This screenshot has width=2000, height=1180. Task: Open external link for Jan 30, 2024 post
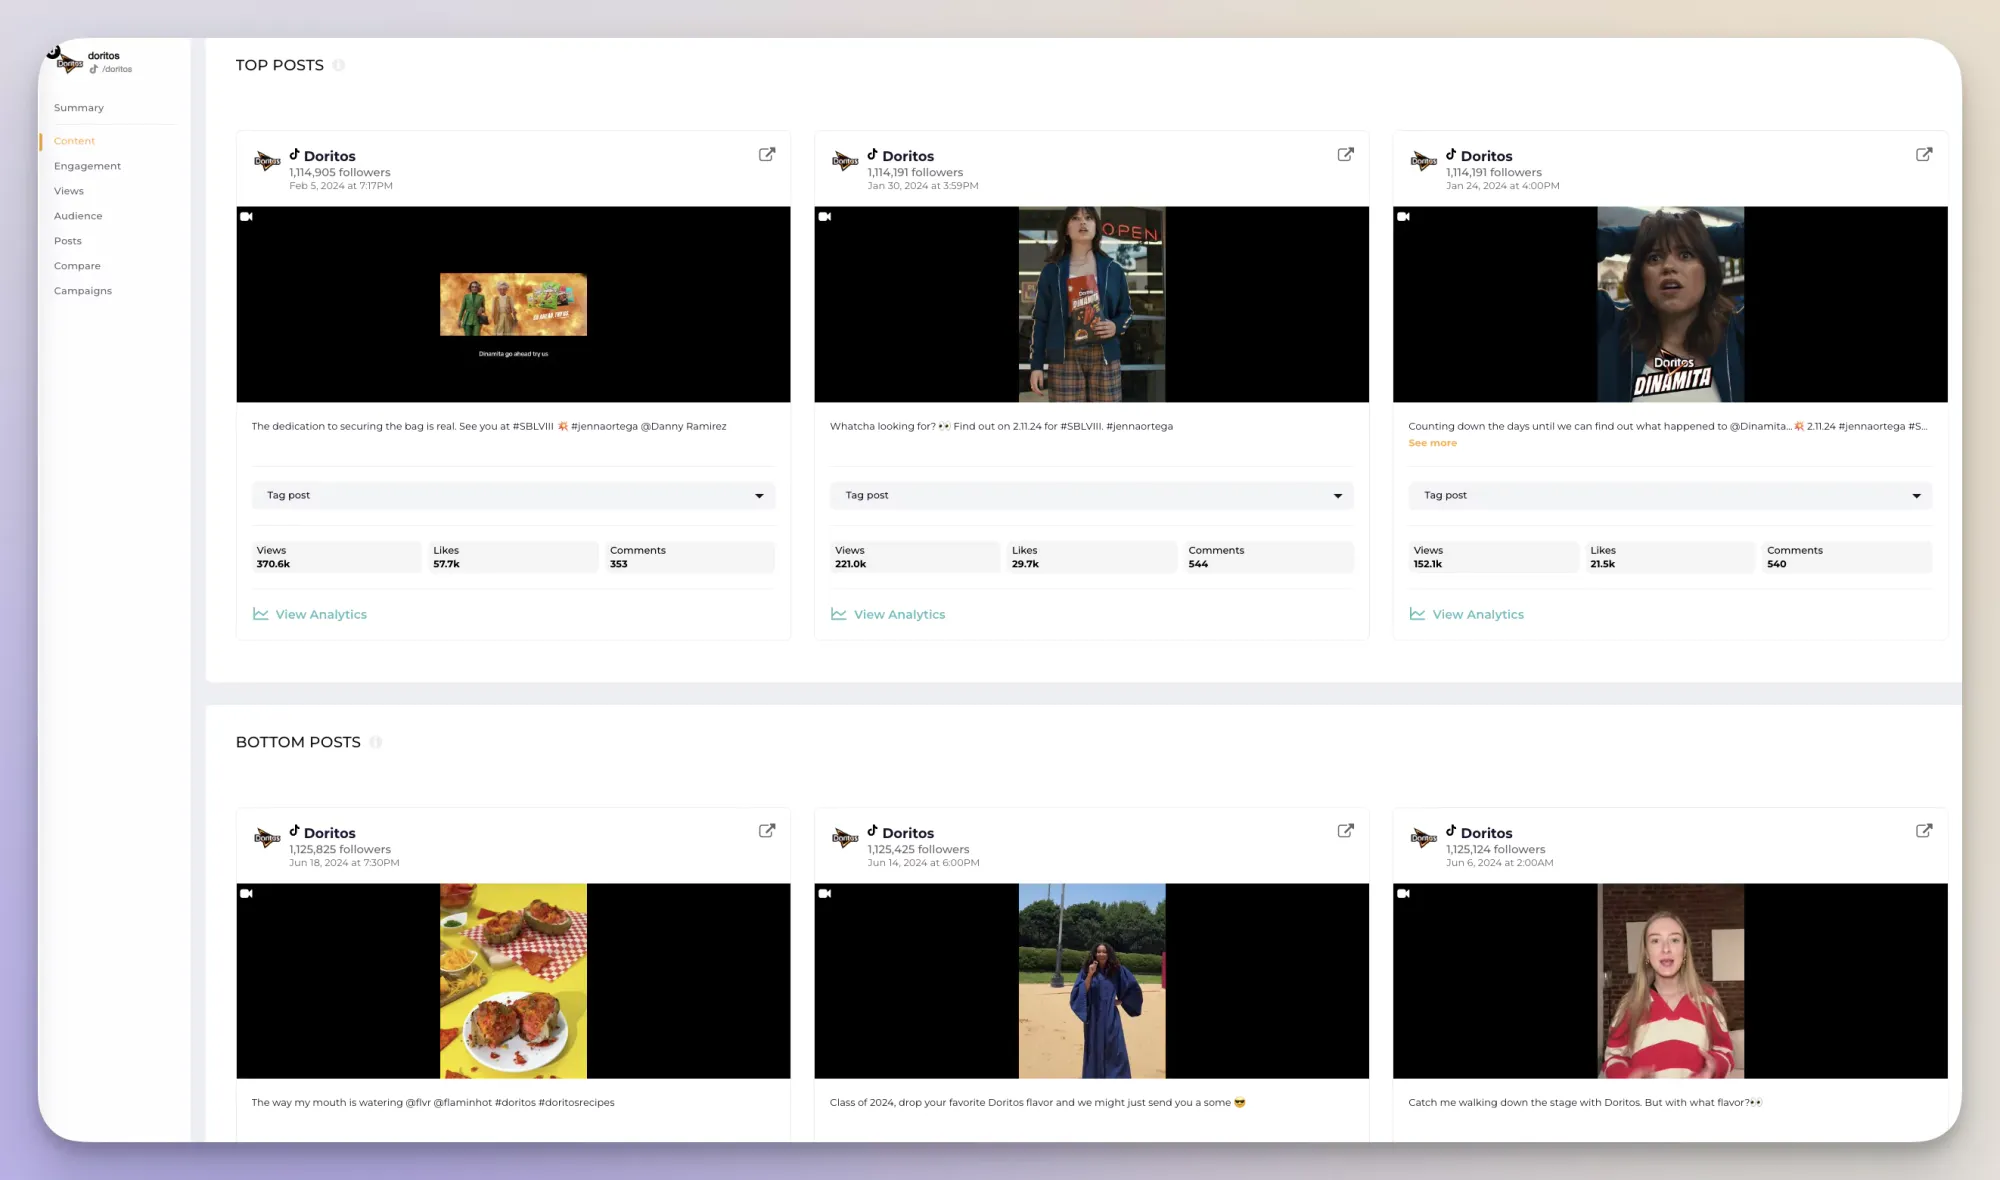[1346, 154]
